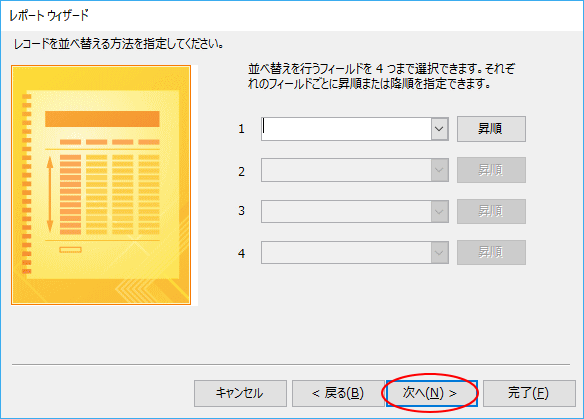
Task: Click the sort field 3 combo box
Action: point(355,212)
